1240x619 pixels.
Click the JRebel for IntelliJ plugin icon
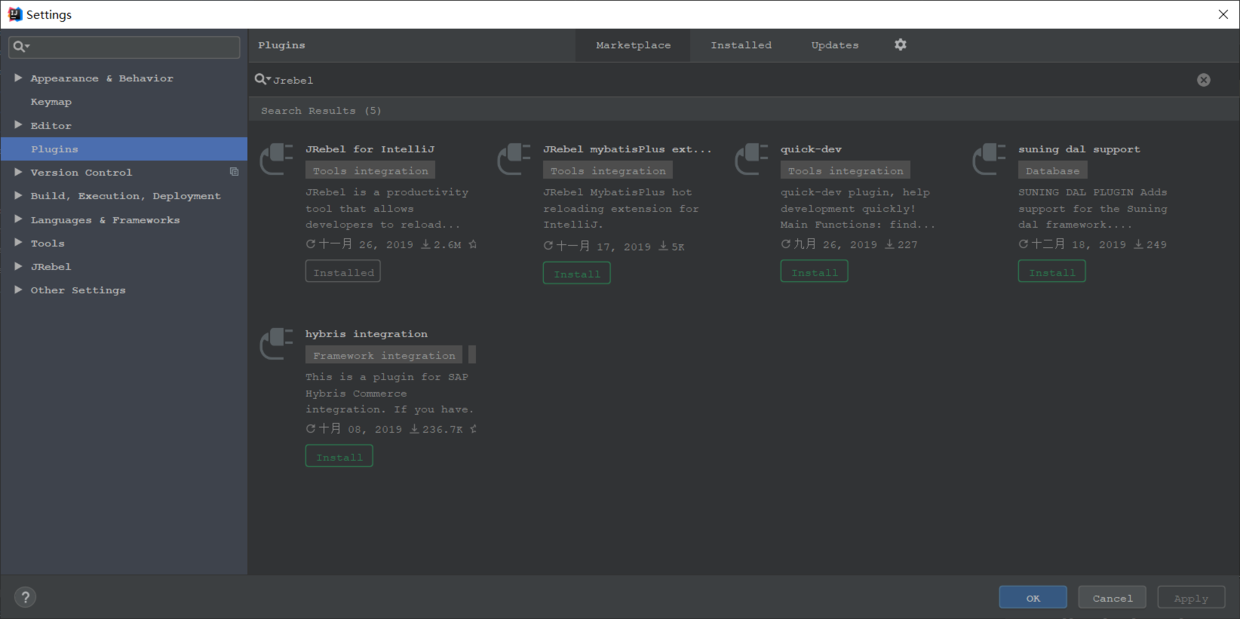coord(276,159)
